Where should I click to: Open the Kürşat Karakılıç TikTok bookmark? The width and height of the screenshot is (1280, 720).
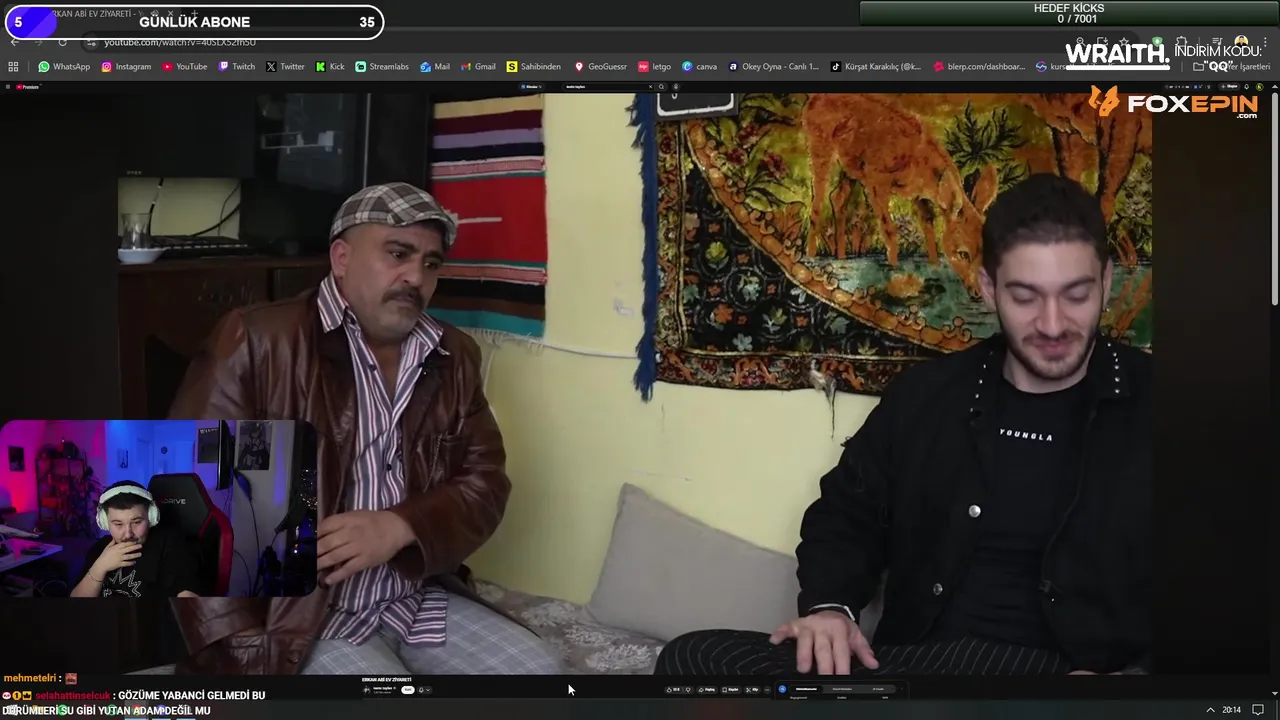pyautogui.click(x=876, y=66)
